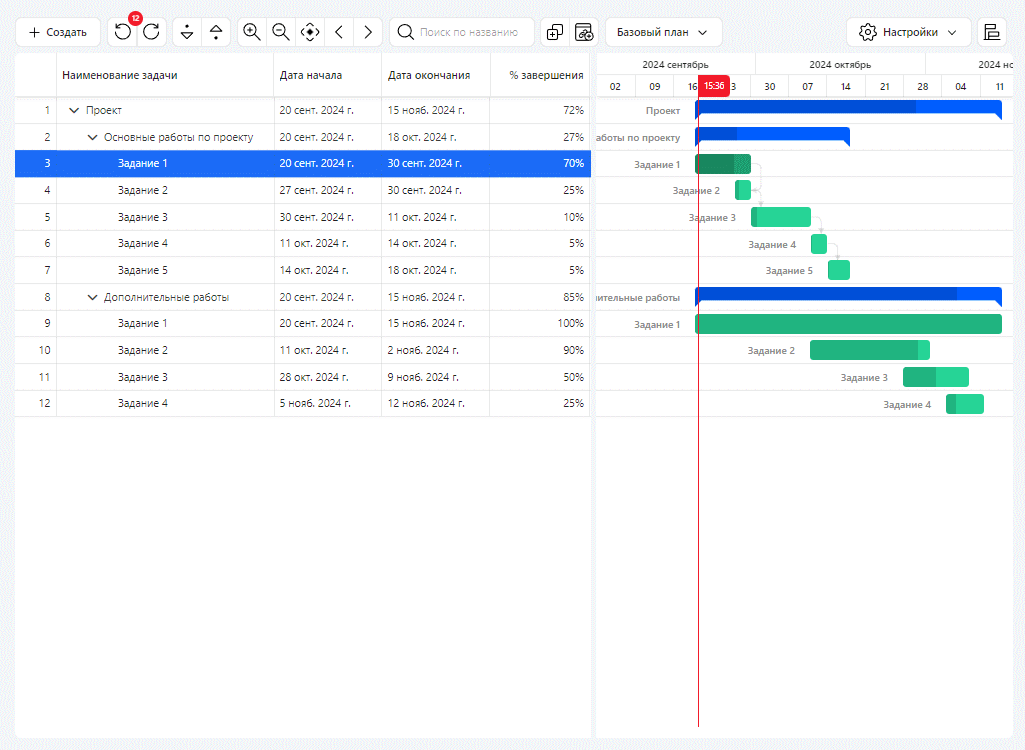This screenshot has height=750, width=1025.
Task: Click the blue Проект summary bar
Action: coord(849,109)
